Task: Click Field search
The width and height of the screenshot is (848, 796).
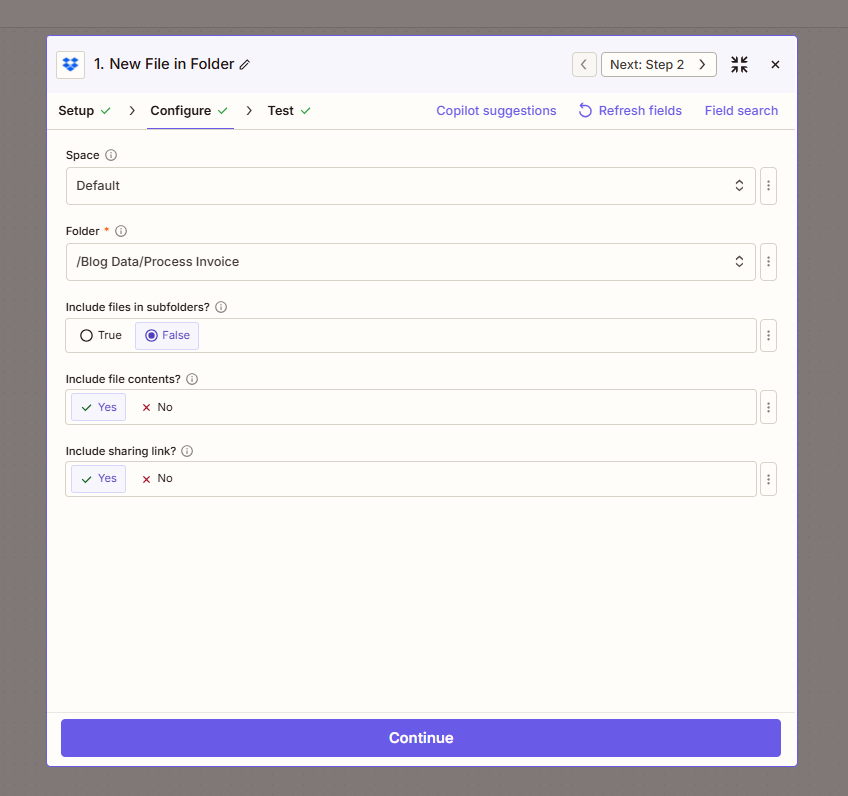Action: [x=741, y=111]
